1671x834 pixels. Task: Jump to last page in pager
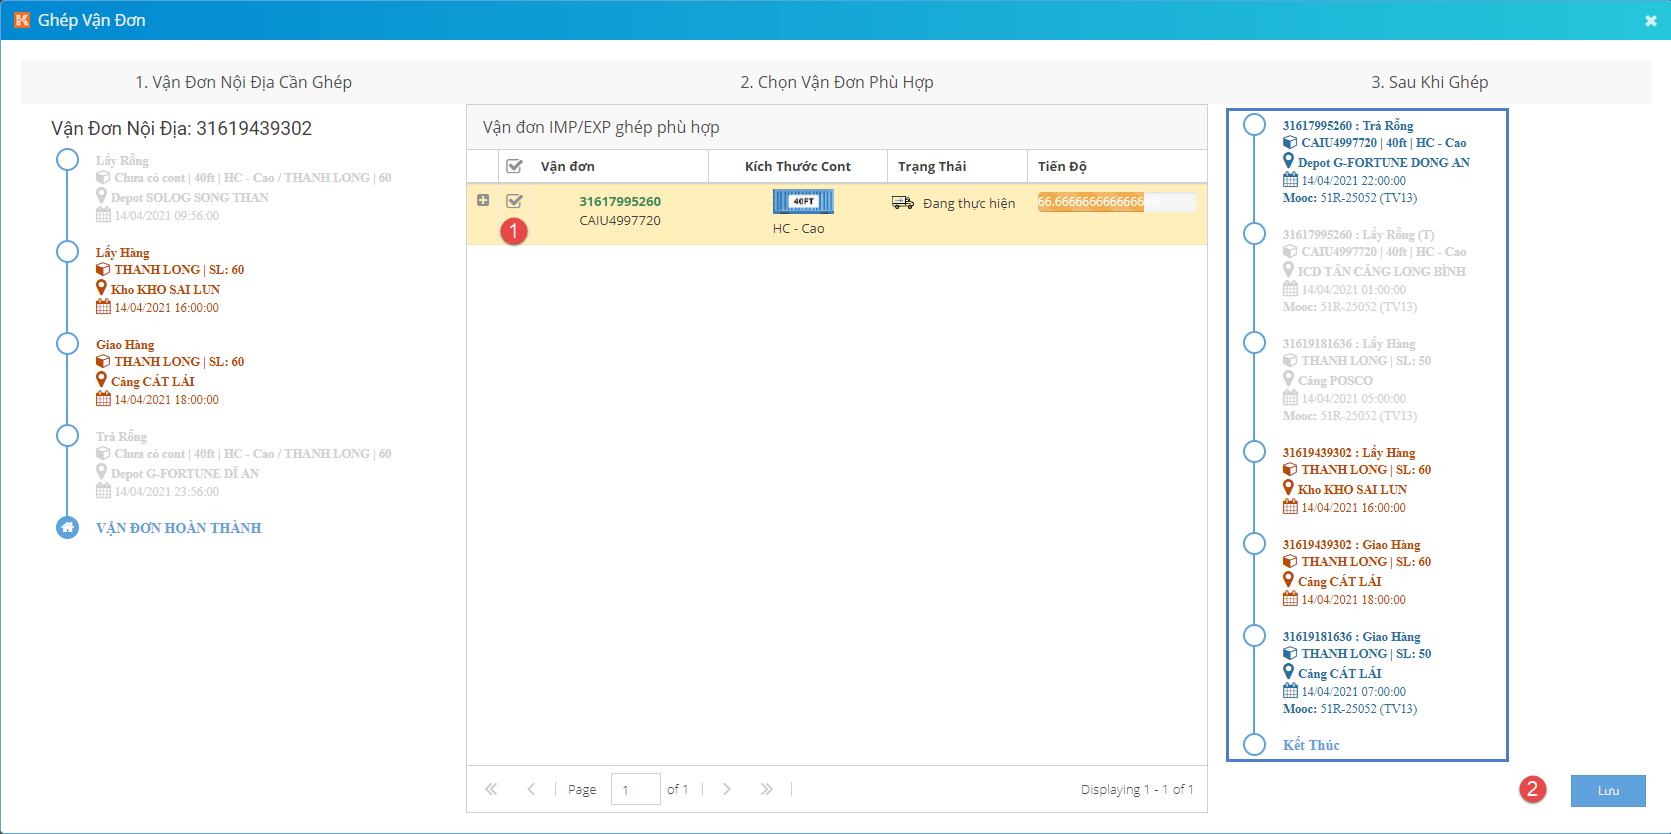[766, 789]
